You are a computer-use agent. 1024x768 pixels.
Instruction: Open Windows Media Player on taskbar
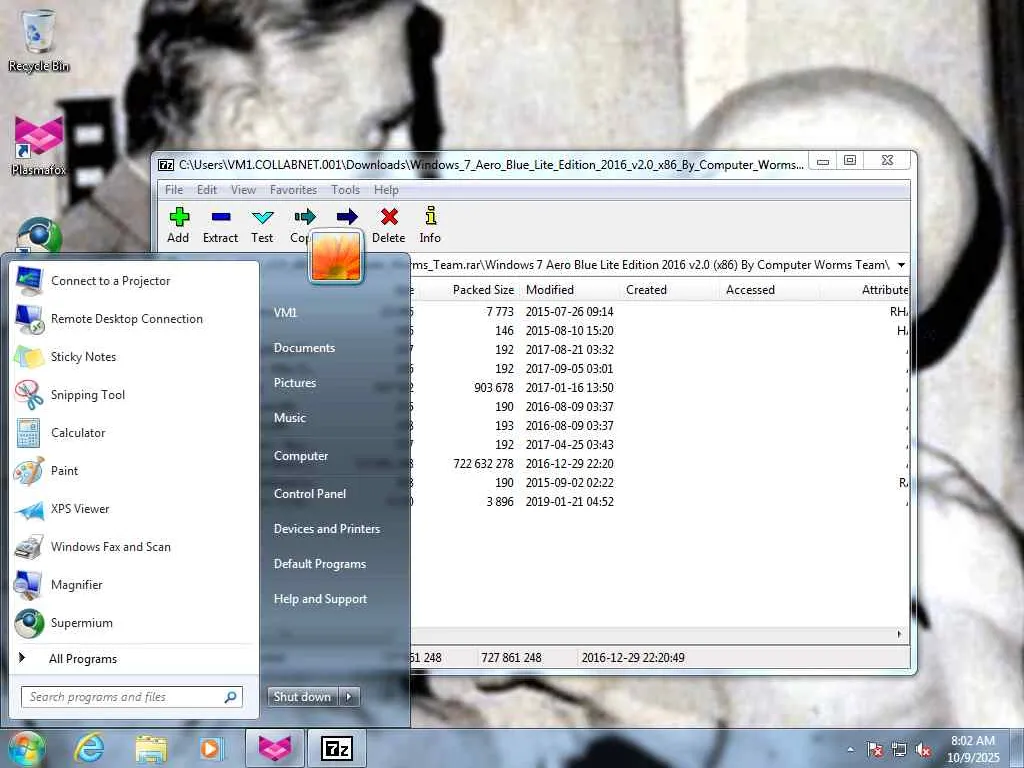[211, 748]
